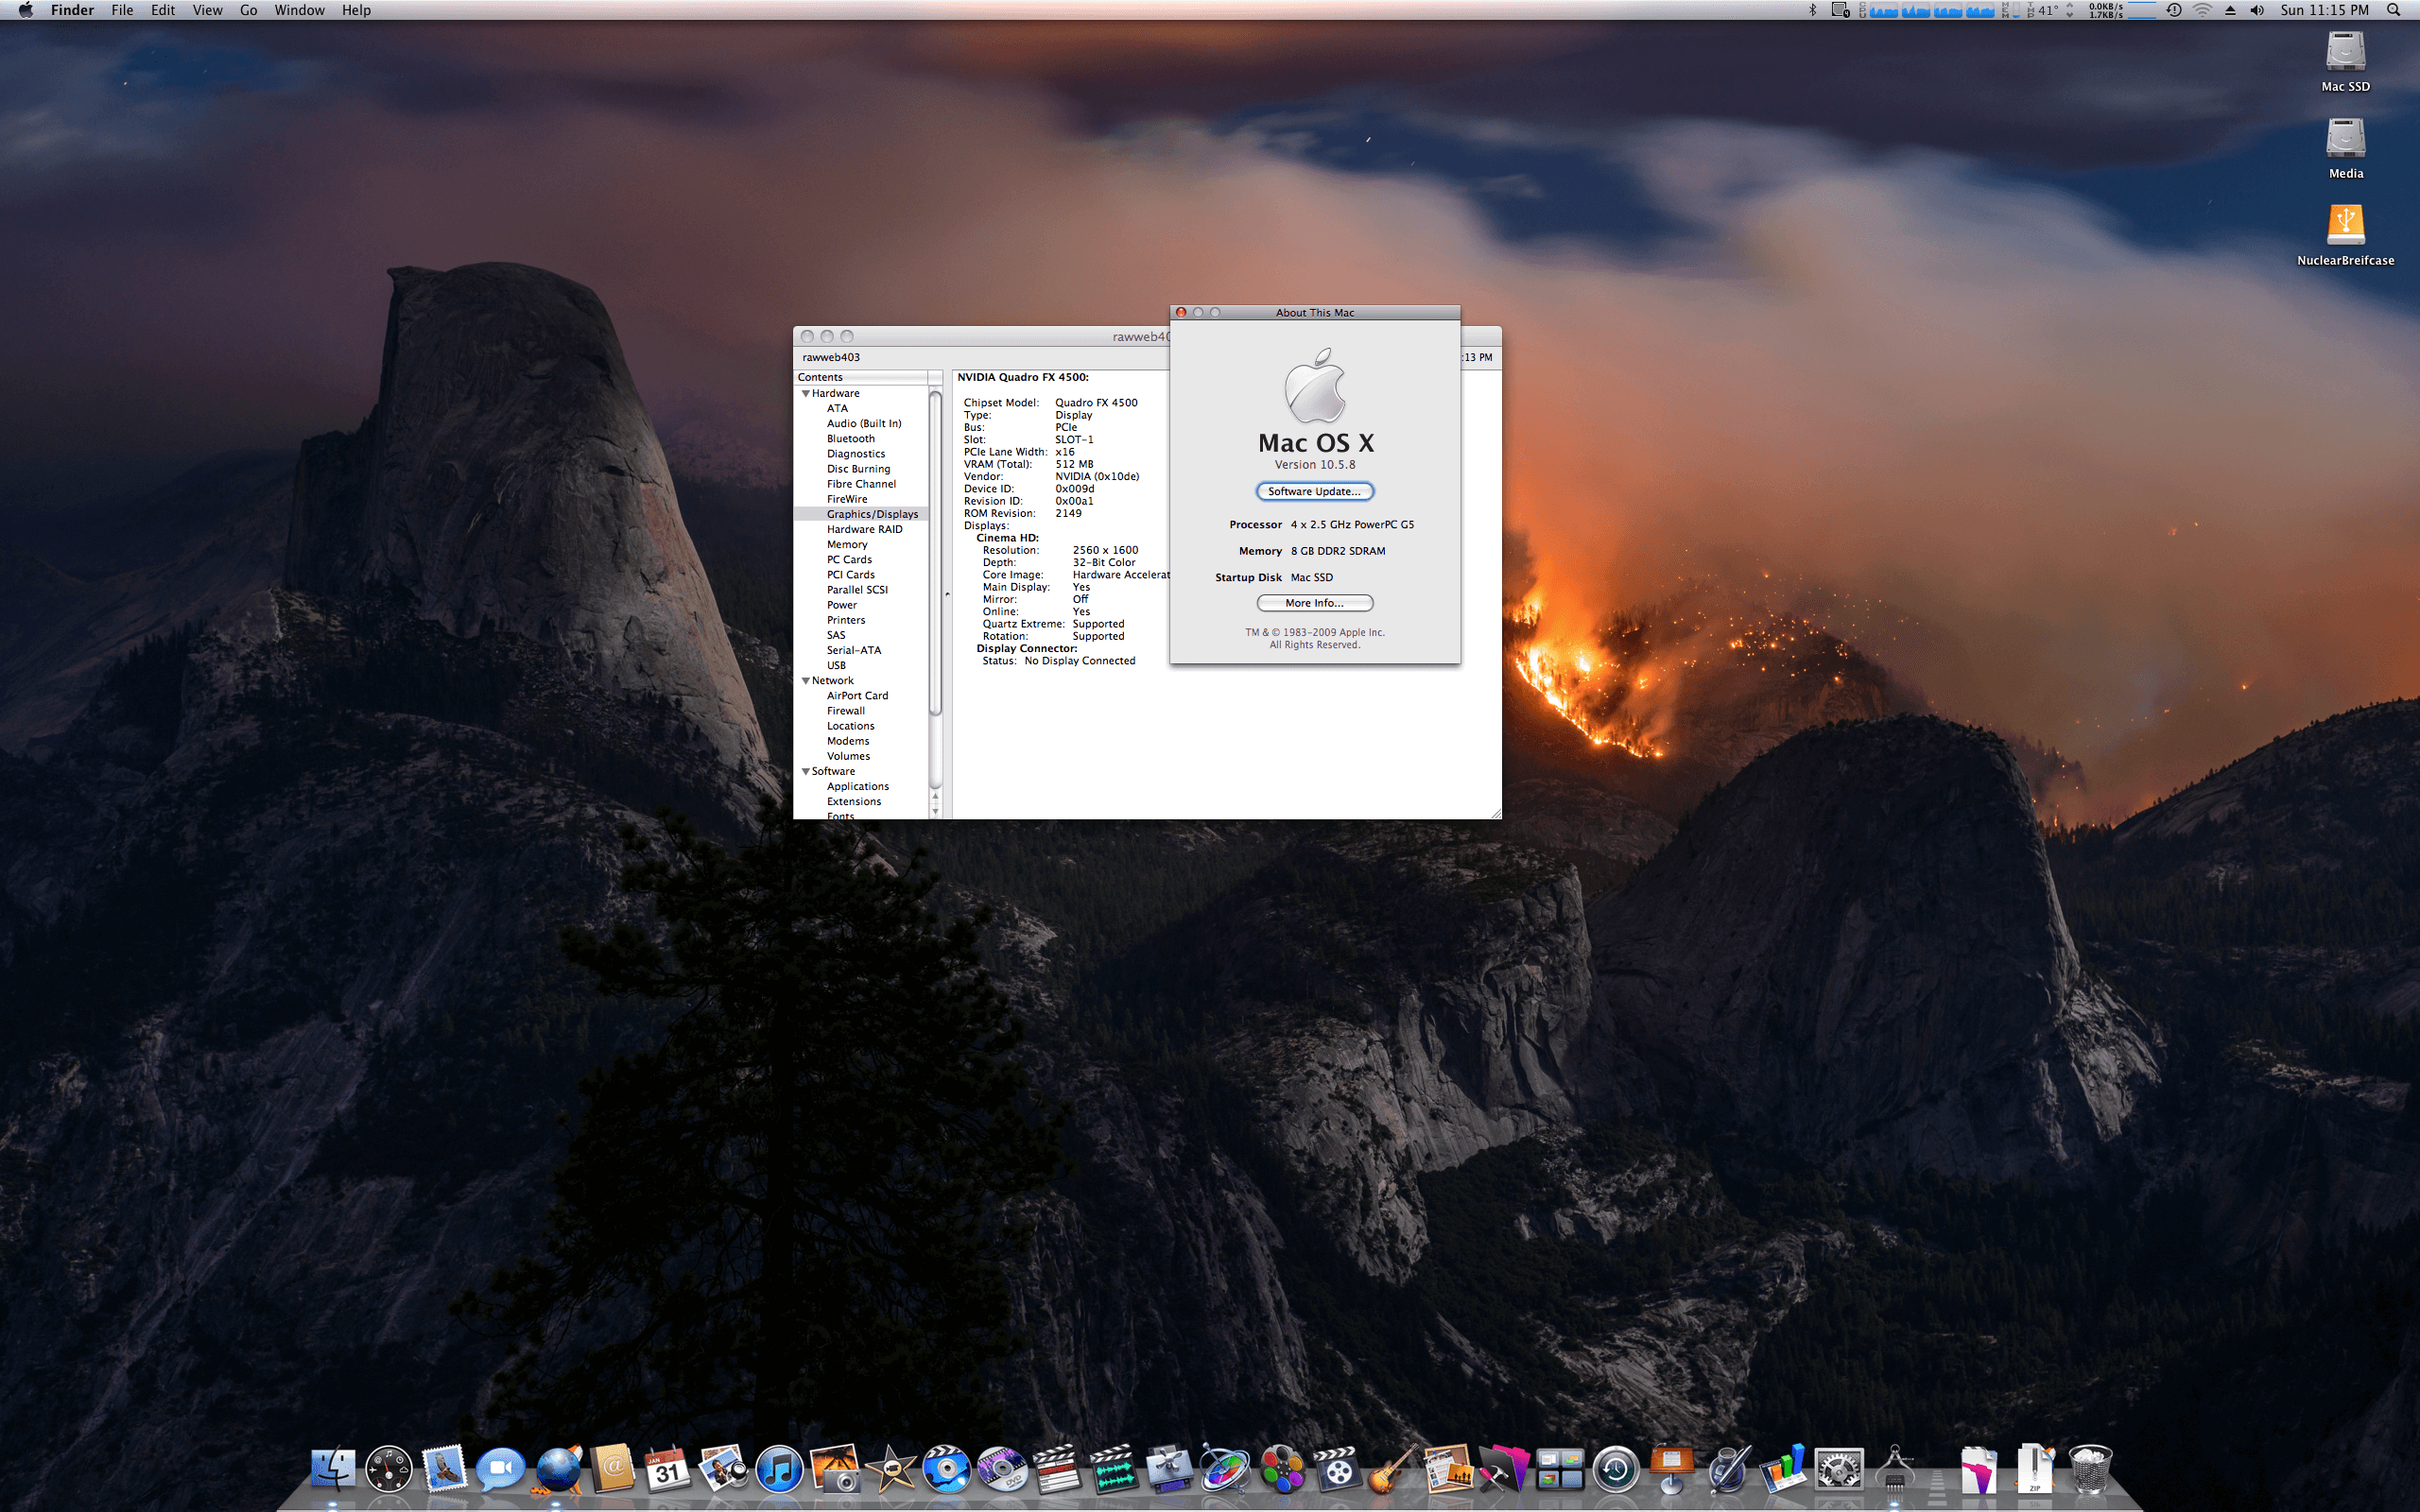This screenshot has width=2420, height=1512.
Task: Open Mail from the Dock
Action: [x=445, y=1469]
